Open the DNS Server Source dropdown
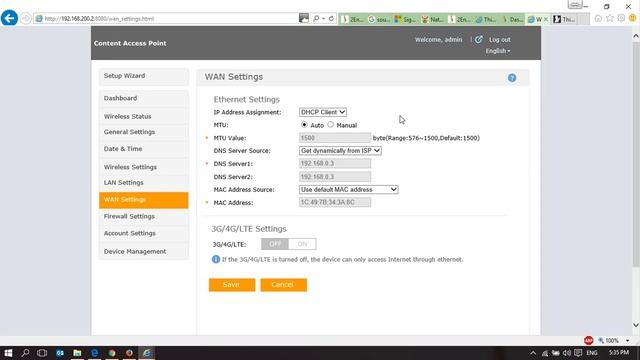Image resolution: width=640 pixels, height=360 pixels. point(340,151)
